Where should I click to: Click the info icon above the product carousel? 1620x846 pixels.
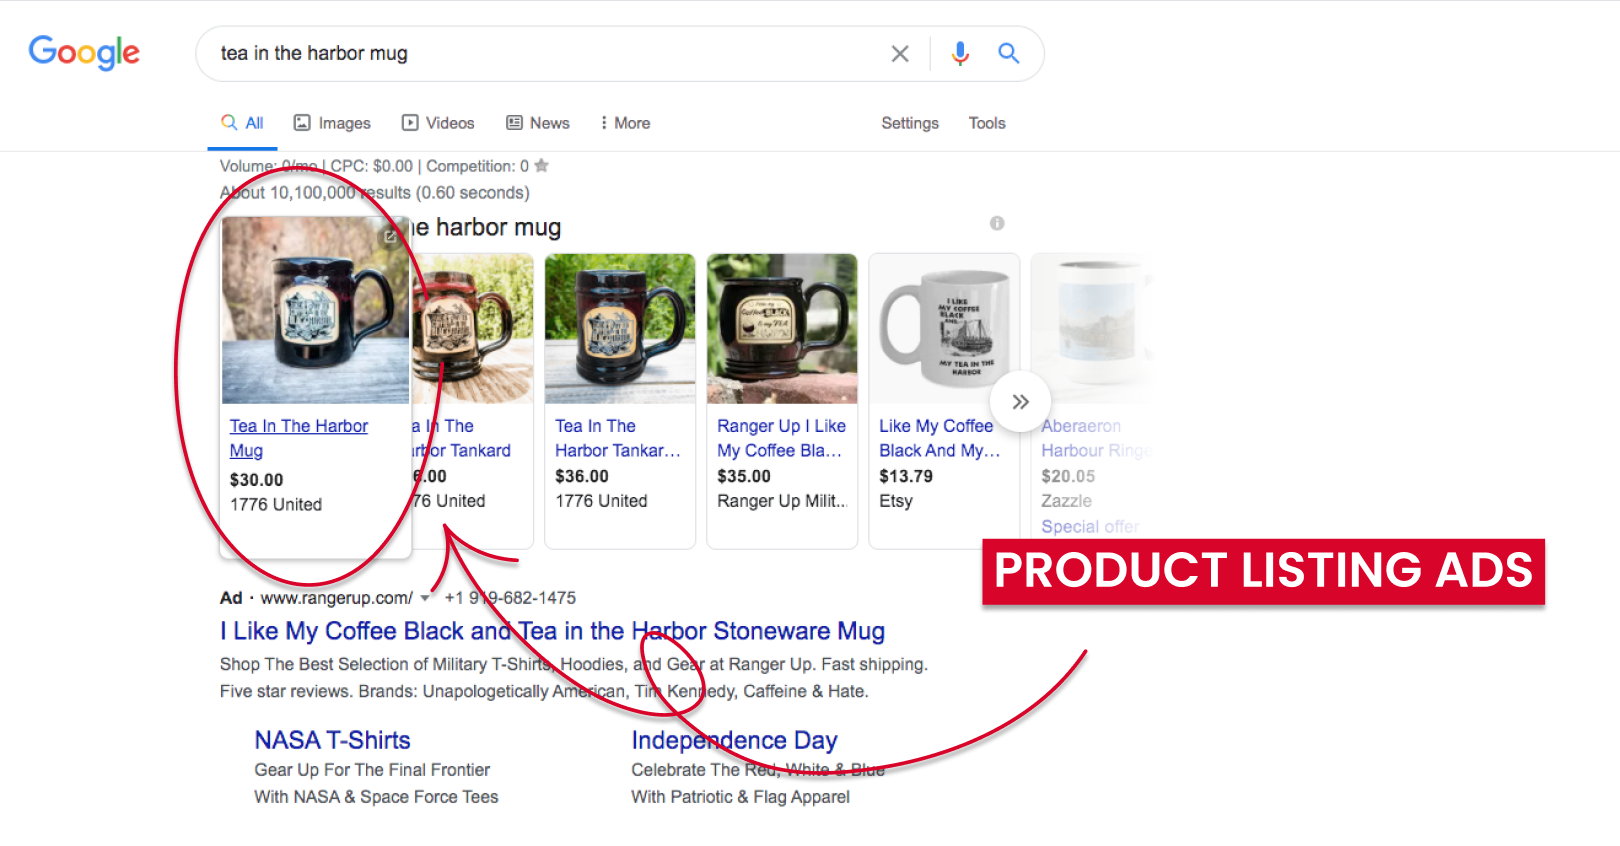pos(996,223)
